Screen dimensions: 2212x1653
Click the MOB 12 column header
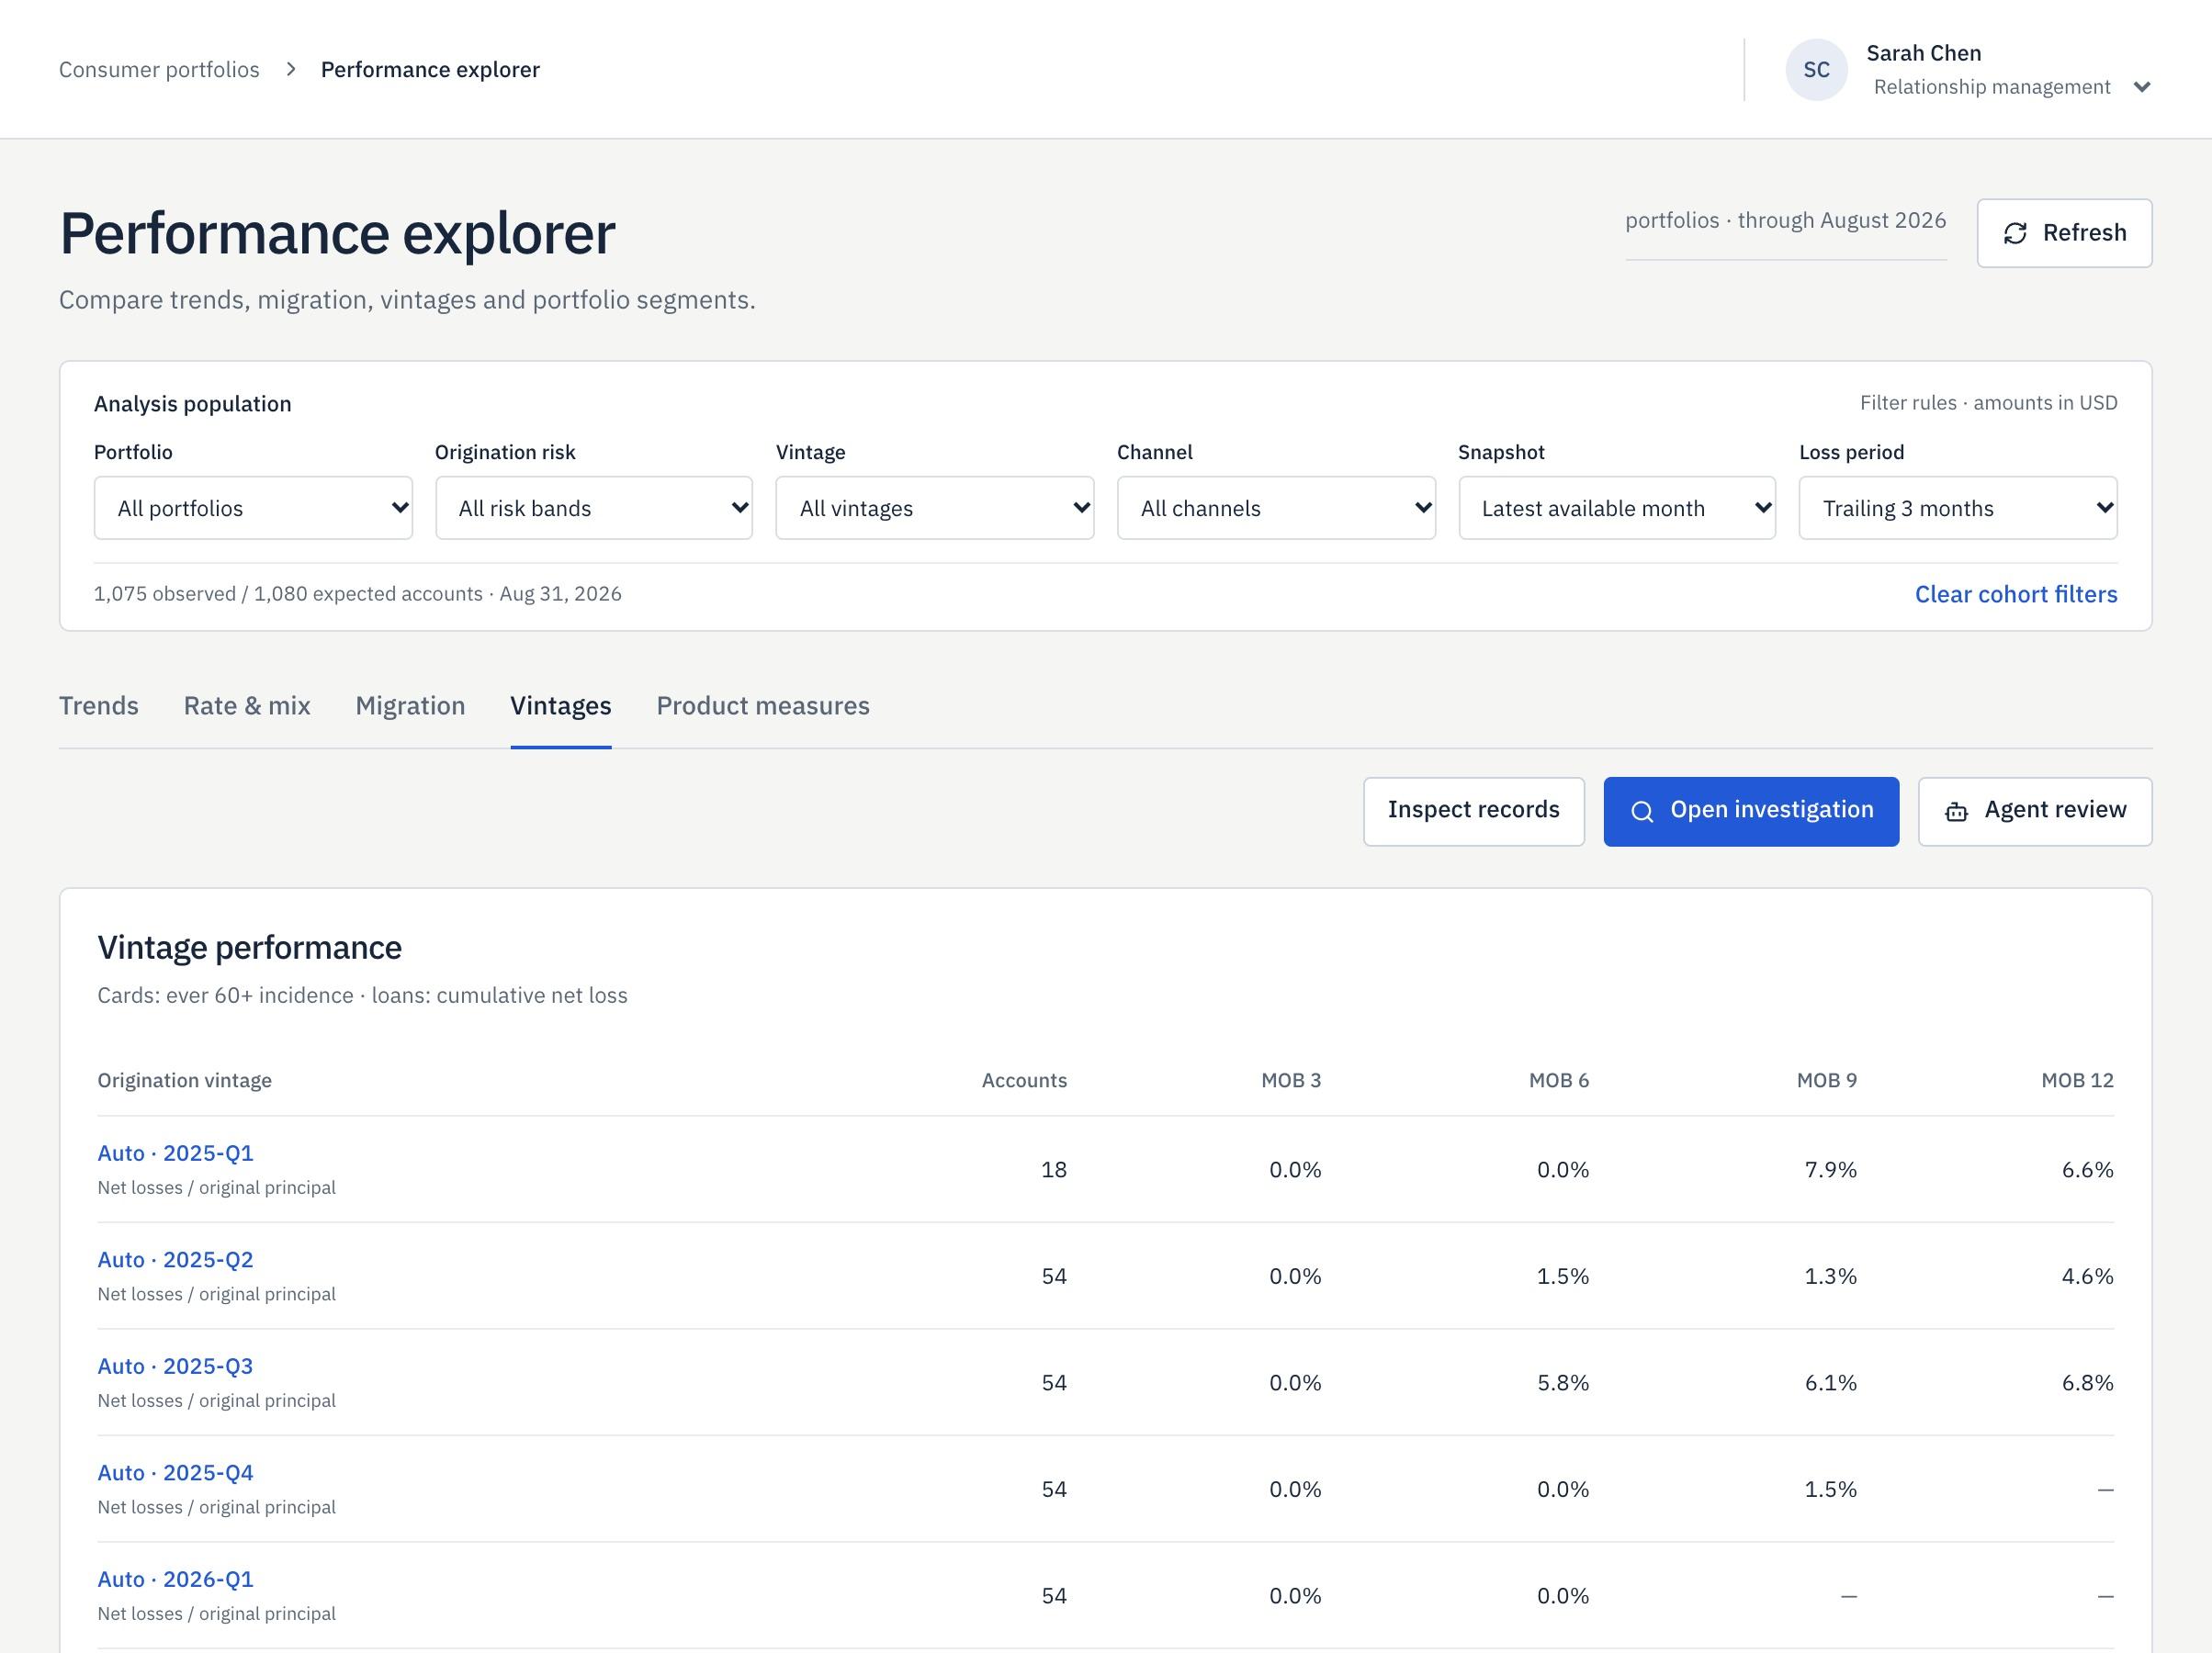click(x=2077, y=1080)
